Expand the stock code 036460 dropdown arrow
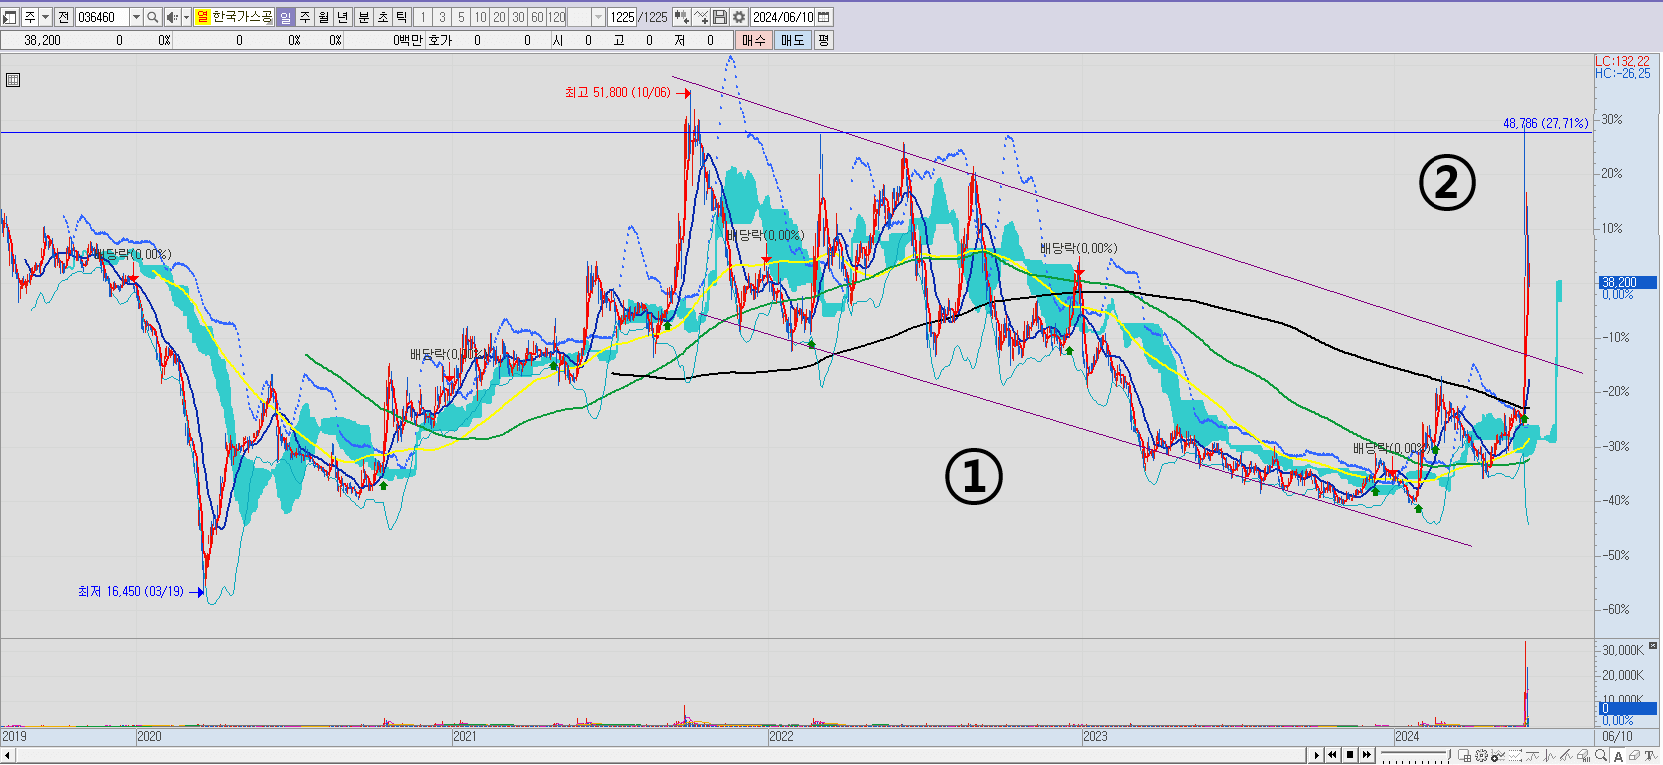Image resolution: width=1663 pixels, height=765 pixels. tap(136, 17)
